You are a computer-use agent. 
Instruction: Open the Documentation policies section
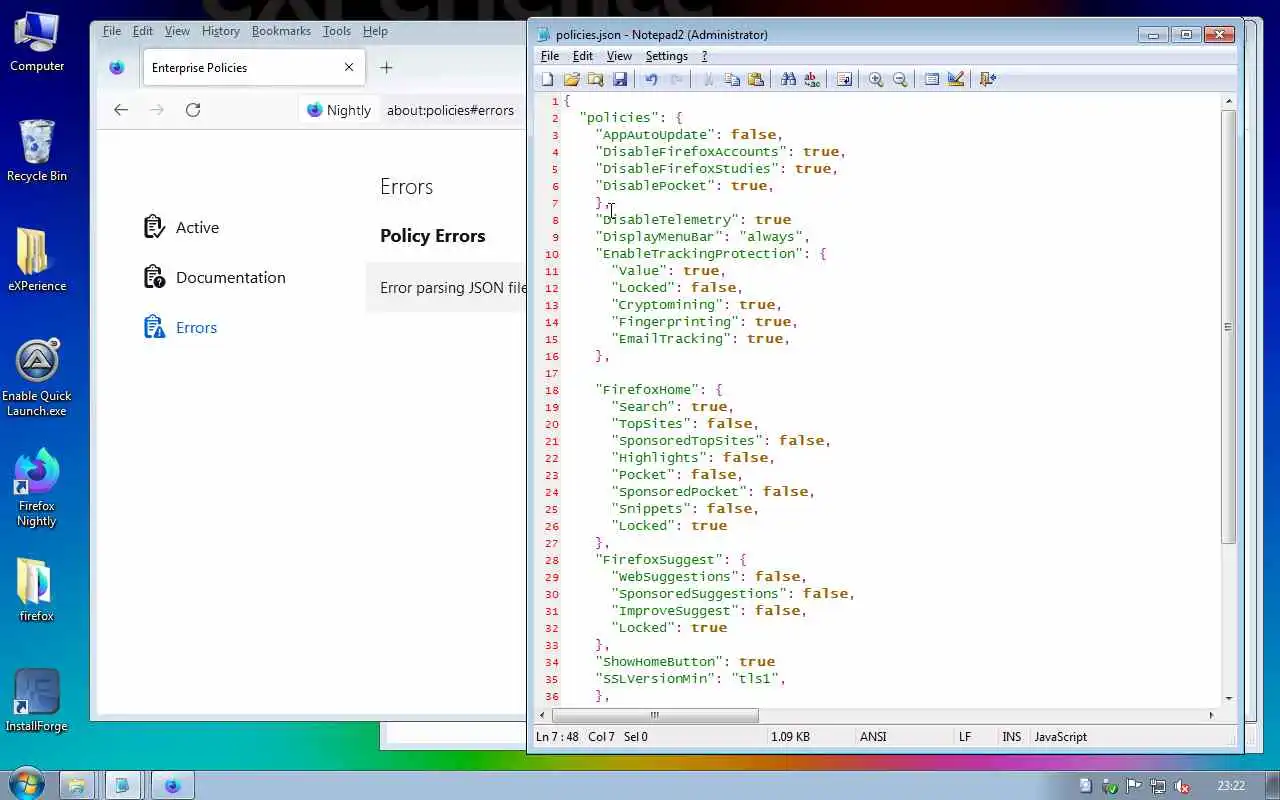coord(215,277)
